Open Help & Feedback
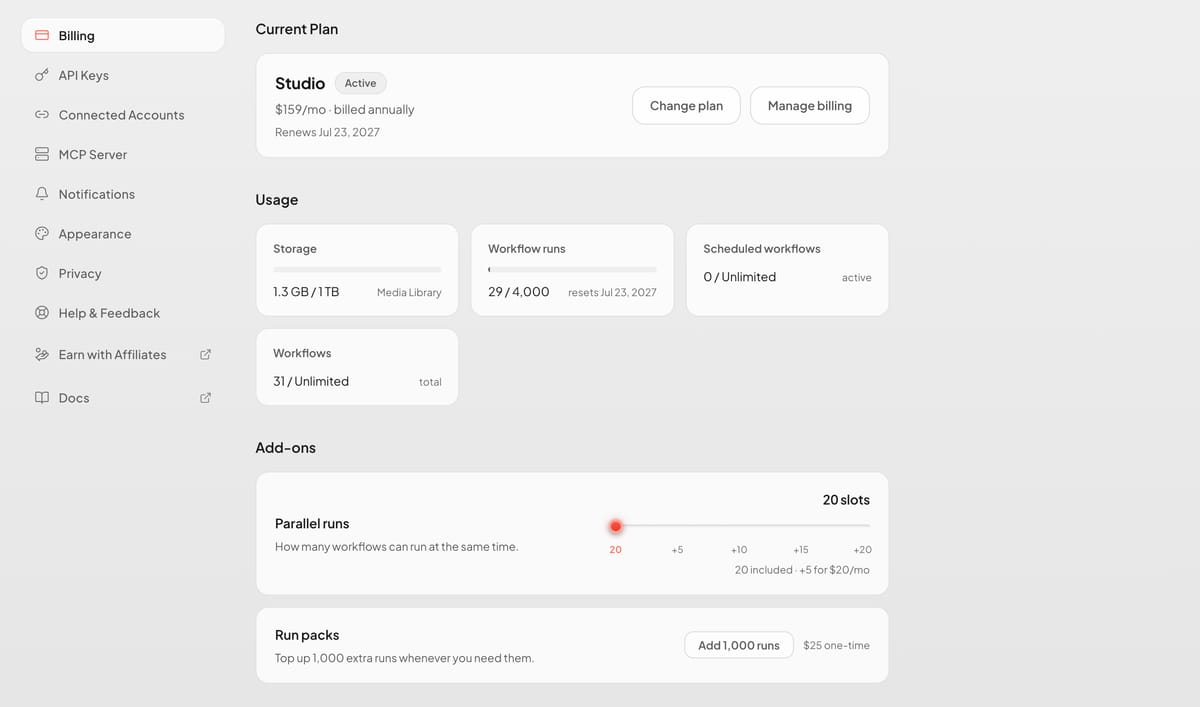This screenshot has width=1200, height=707. tap(123, 313)
